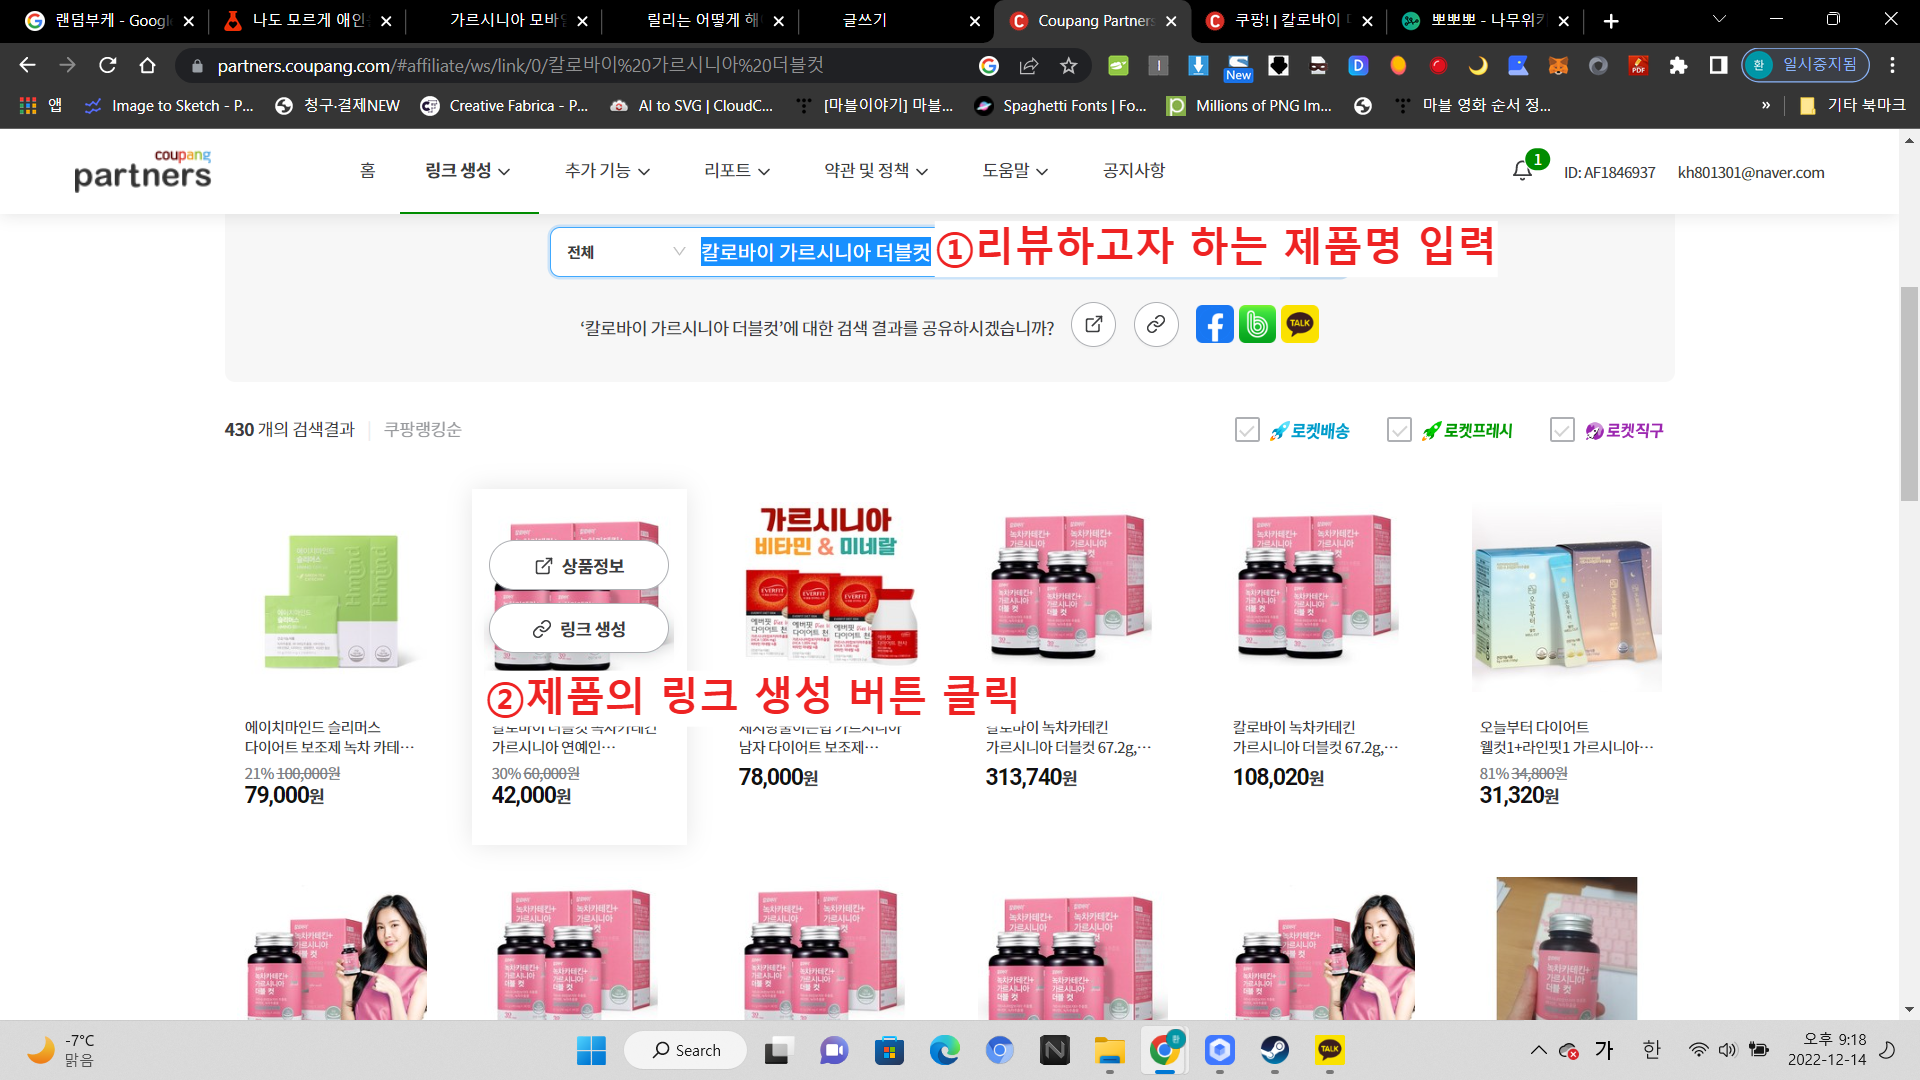Bookmark this page with star icon

pyautogui.click(x=1069, y=66)
